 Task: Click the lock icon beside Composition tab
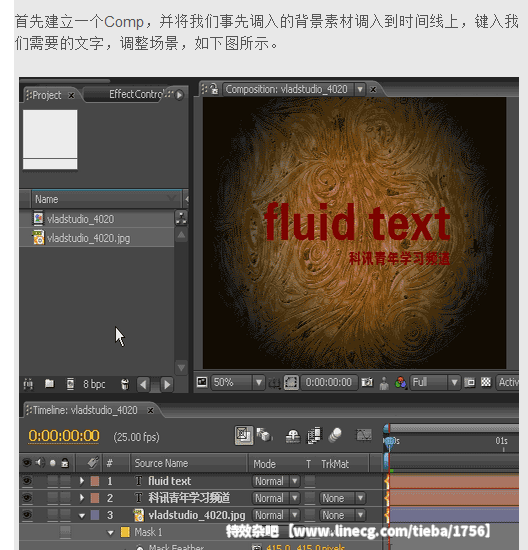pos(214,89)
